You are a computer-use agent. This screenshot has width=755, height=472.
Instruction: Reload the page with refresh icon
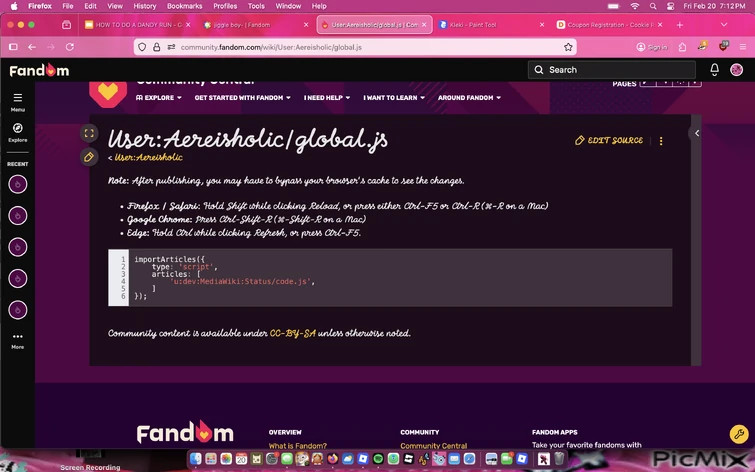70,47
